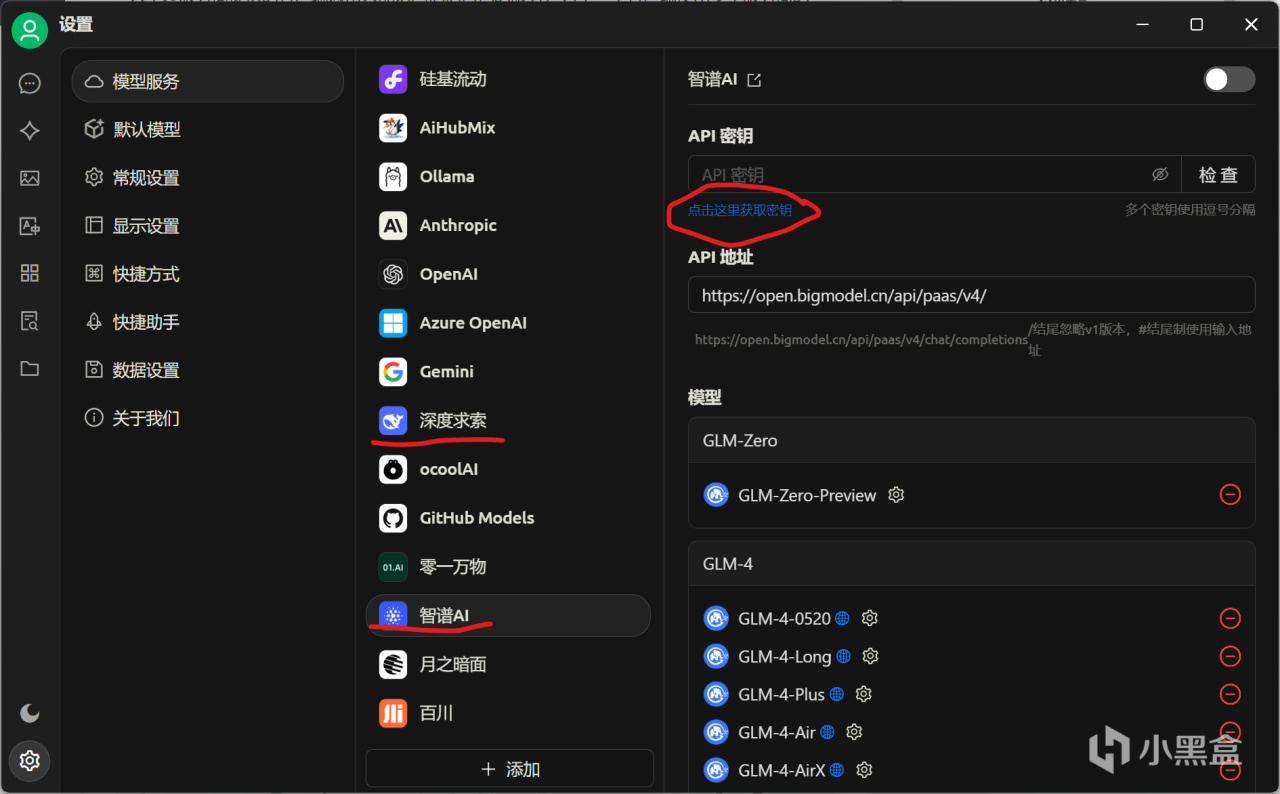The image size is (1280, 794).
Task: Open 默认模型 settings section
Action: tap(208, 129)
